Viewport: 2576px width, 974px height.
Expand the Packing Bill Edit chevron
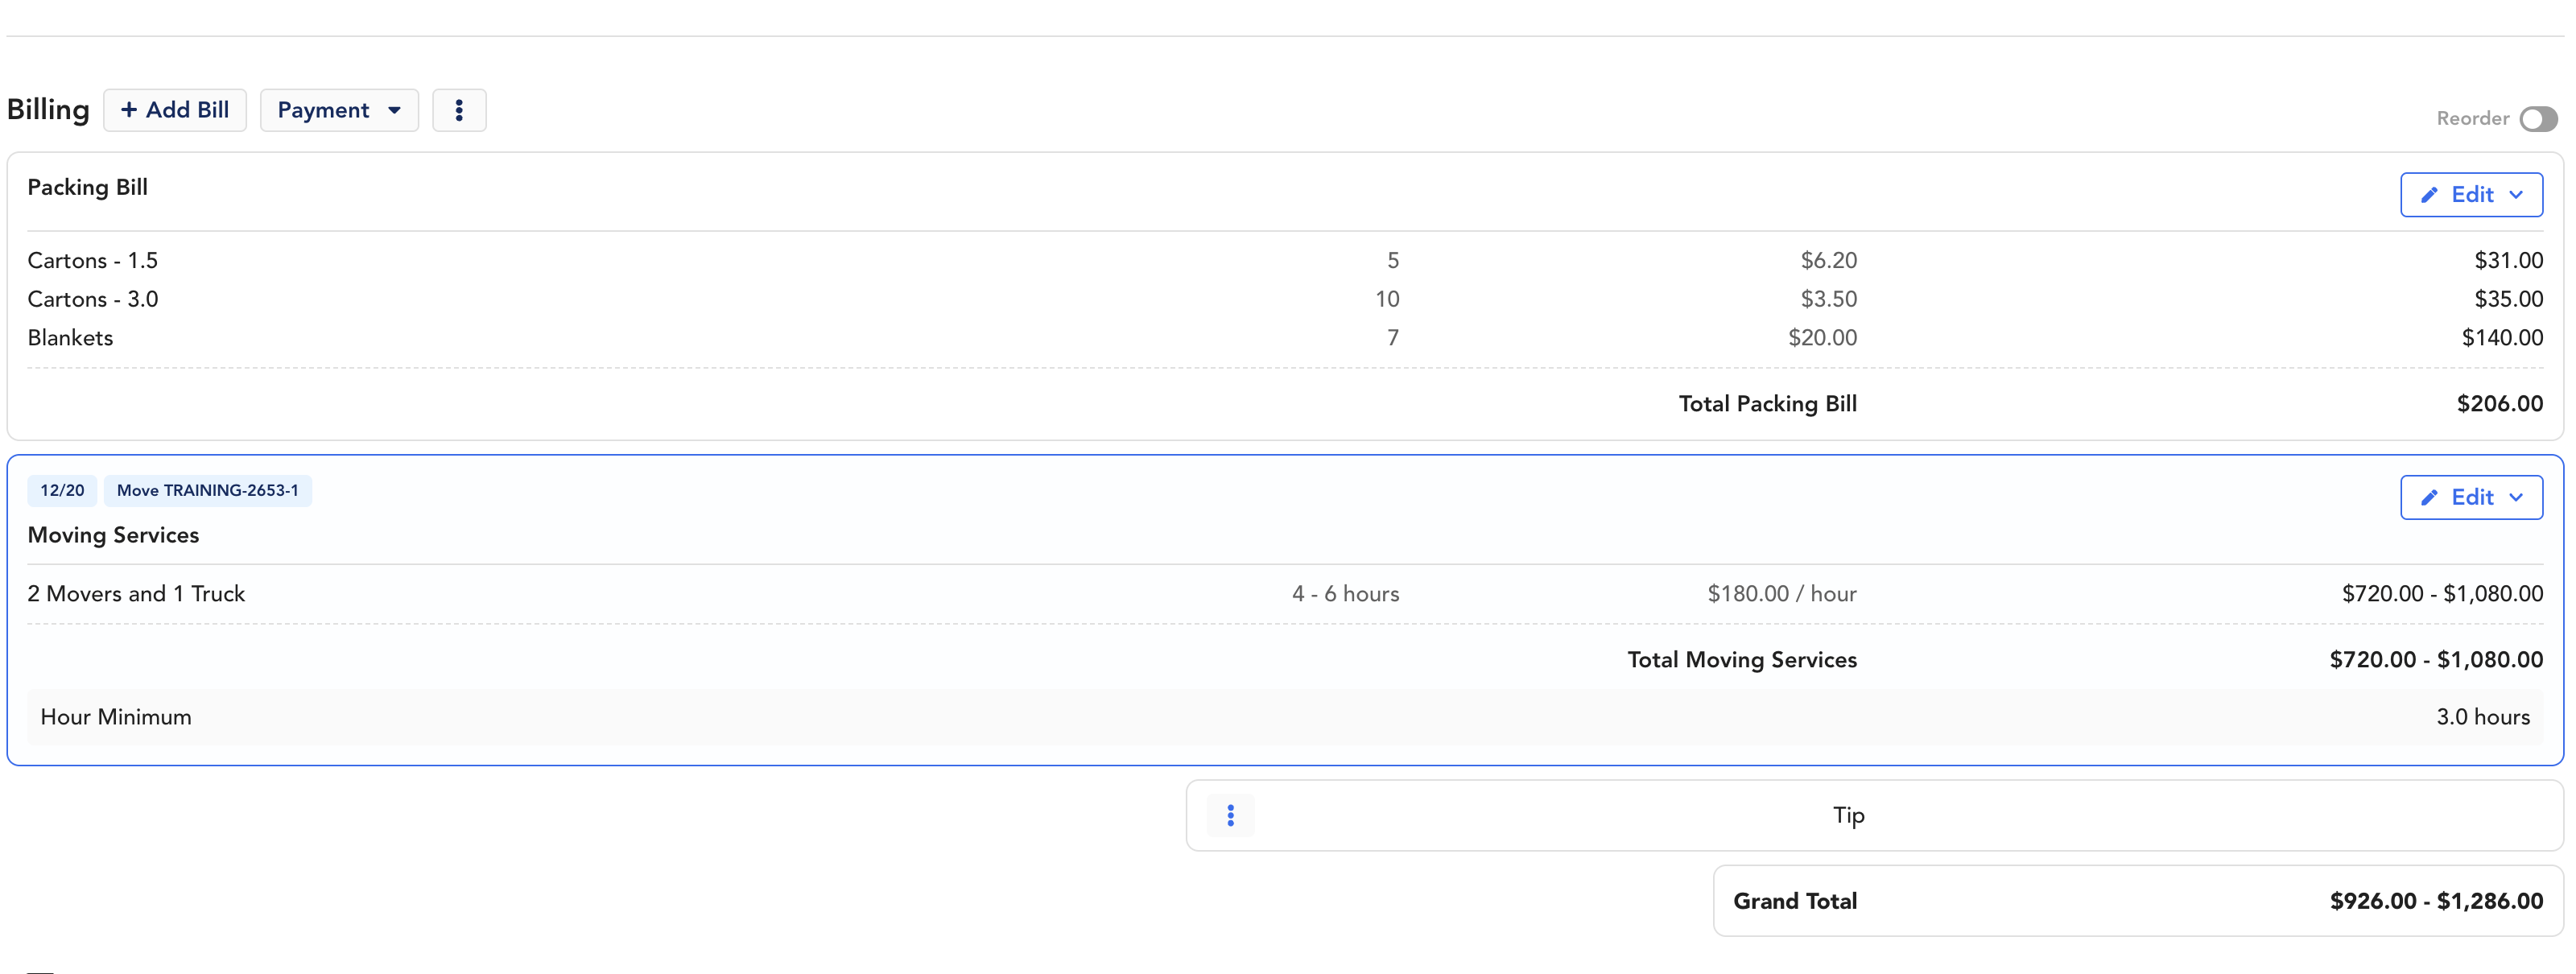2516,195
